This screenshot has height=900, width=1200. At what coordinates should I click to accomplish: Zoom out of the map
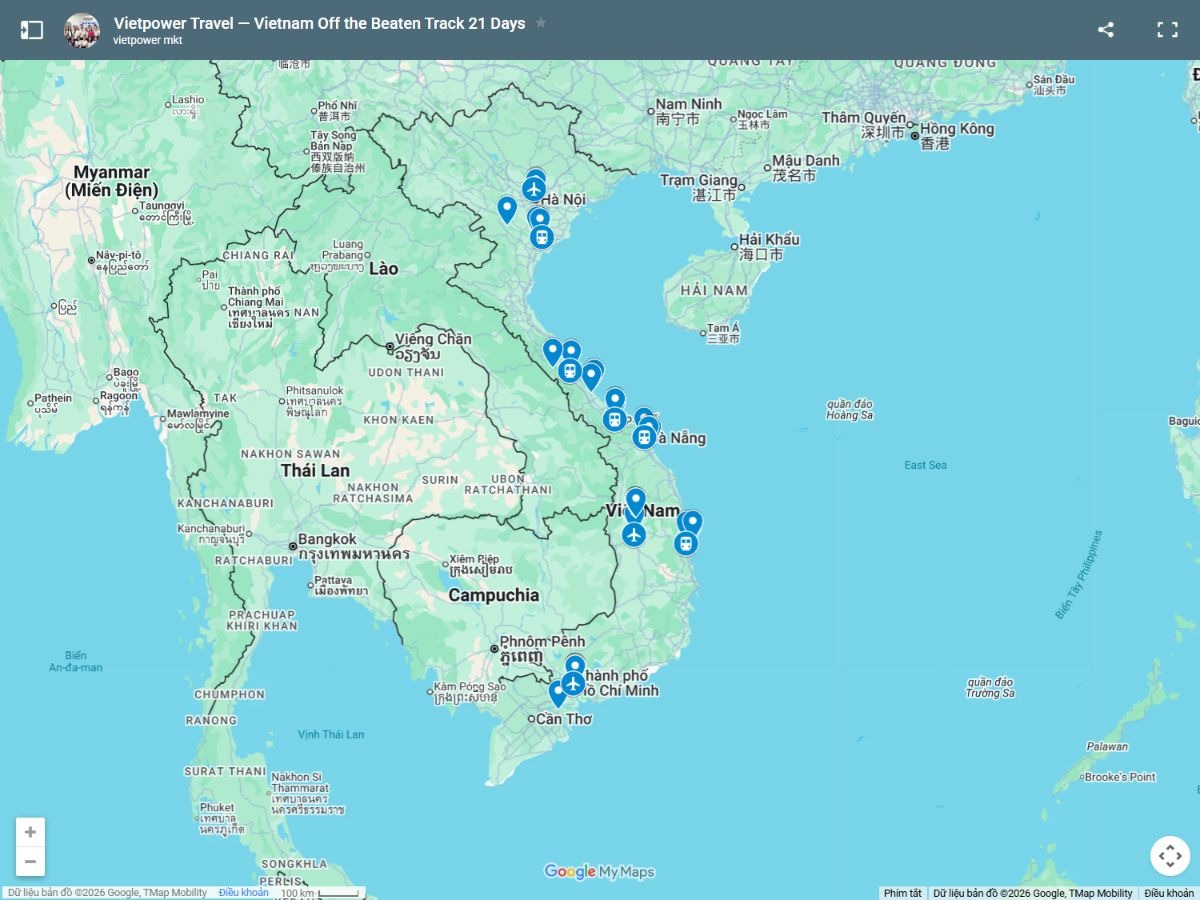point(30,861)
